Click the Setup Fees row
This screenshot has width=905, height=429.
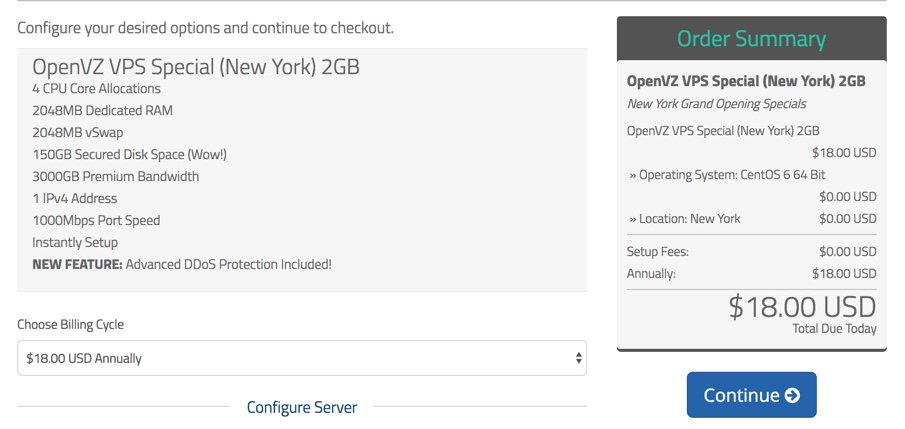[x=751, y=252]
